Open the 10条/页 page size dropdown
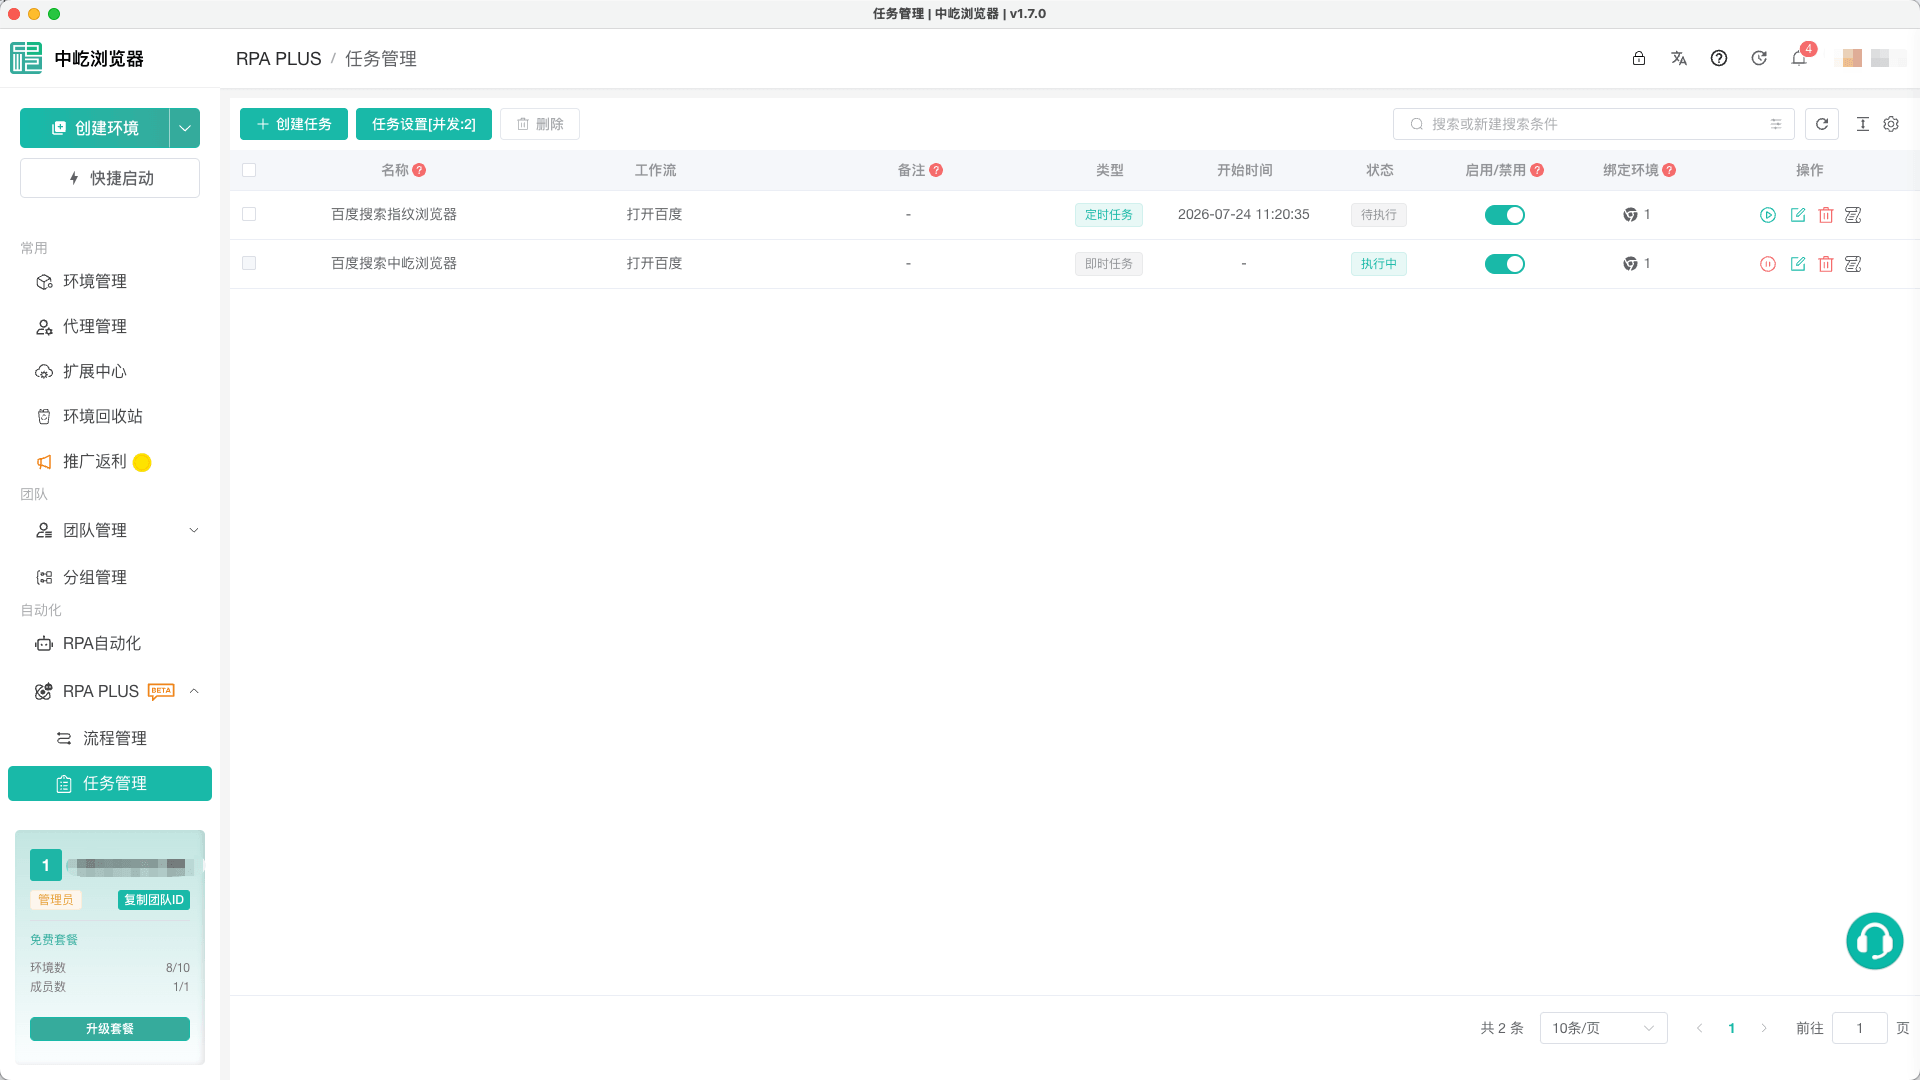The image size is (1920, 1080). [1604, 1028]
